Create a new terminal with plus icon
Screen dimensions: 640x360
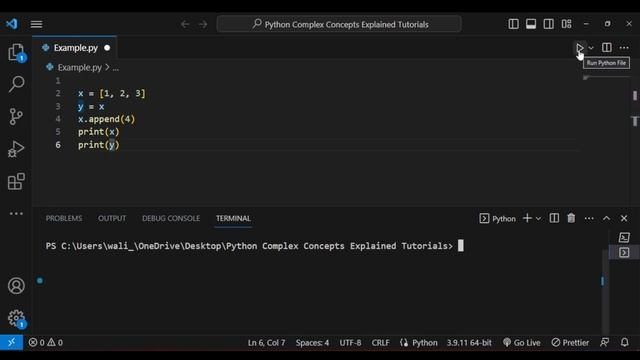click(527, 218)
